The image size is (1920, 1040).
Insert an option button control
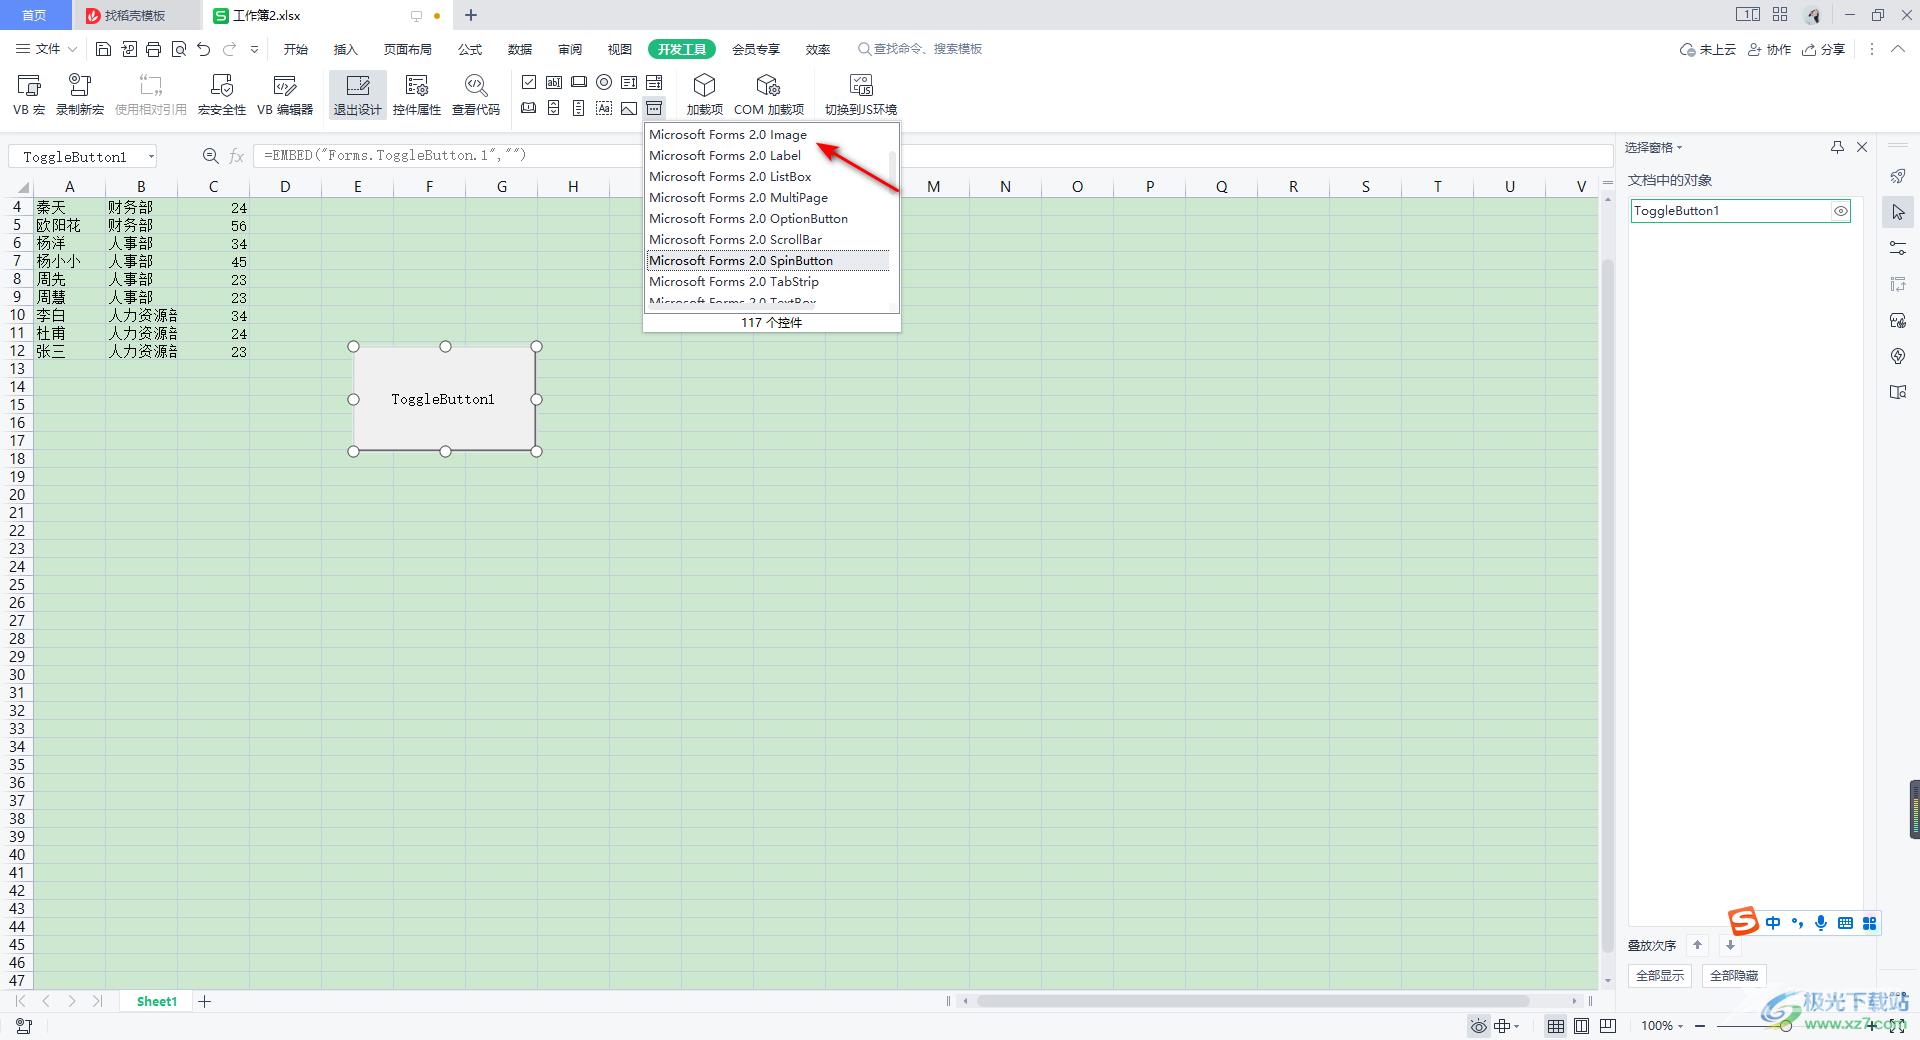(x=604, y=82)
